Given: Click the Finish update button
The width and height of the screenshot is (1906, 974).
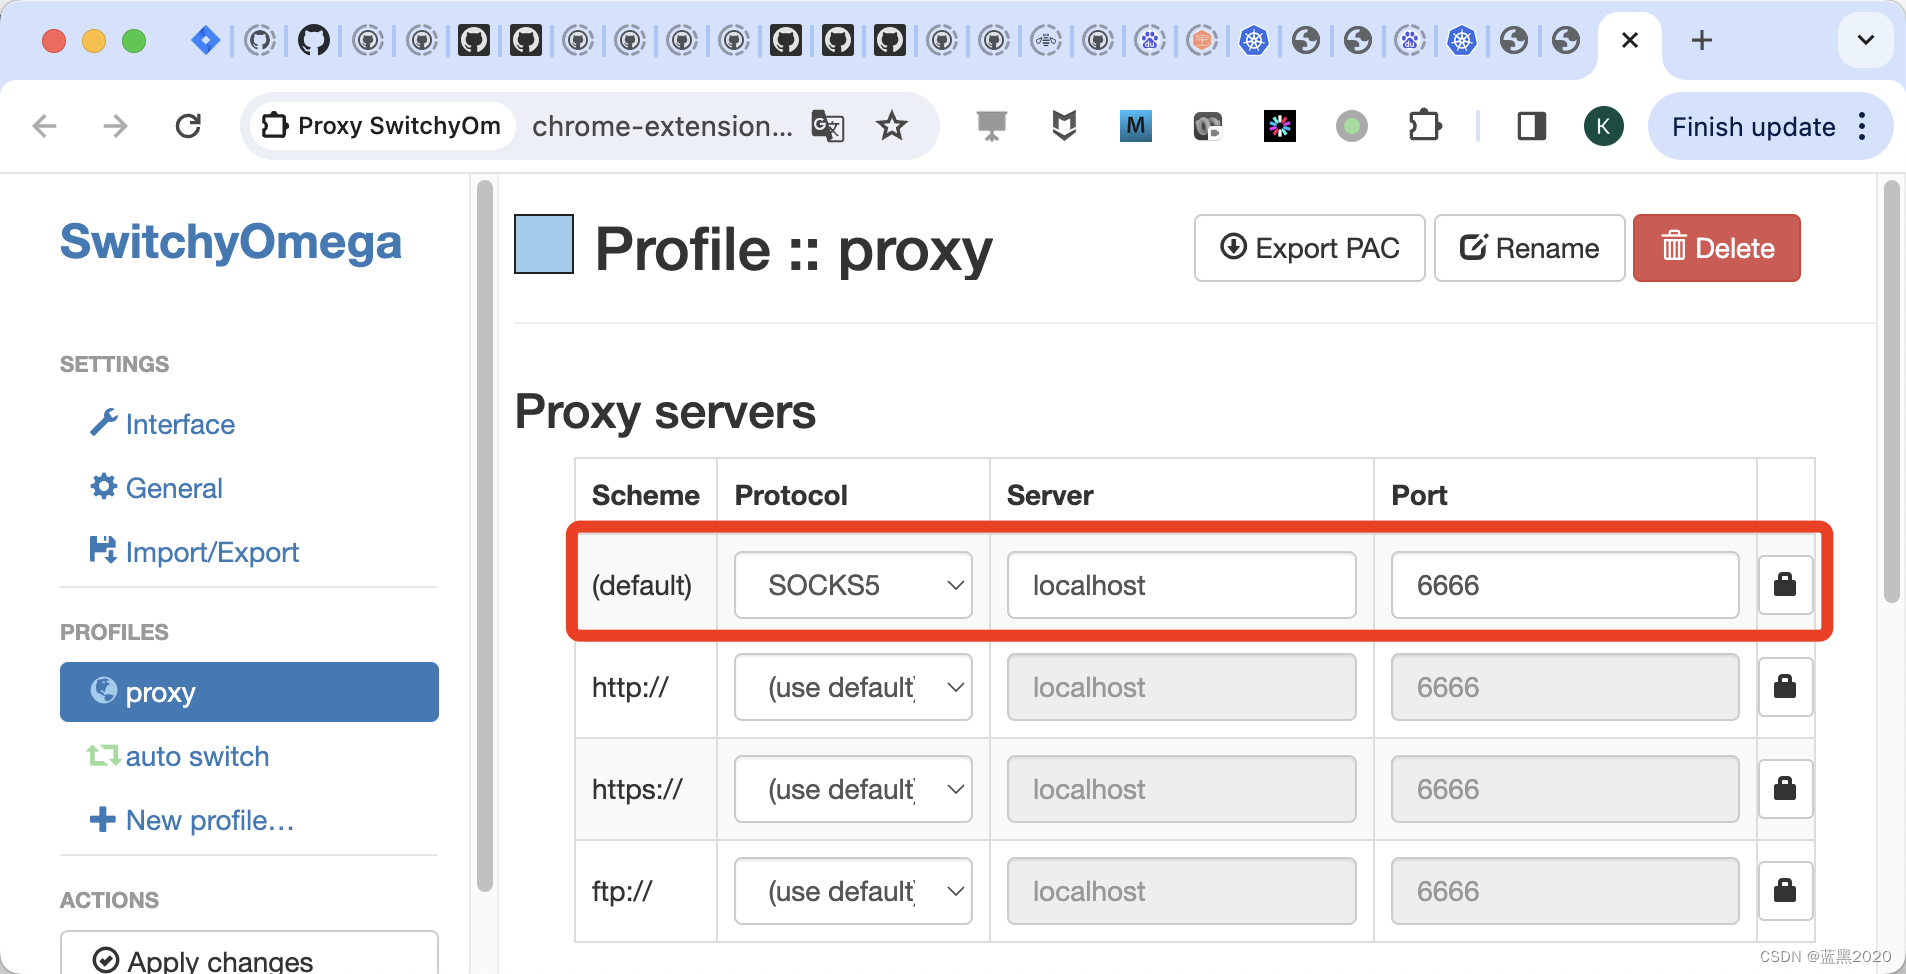Looking at the screenshot, I should tap(1753, 126).
